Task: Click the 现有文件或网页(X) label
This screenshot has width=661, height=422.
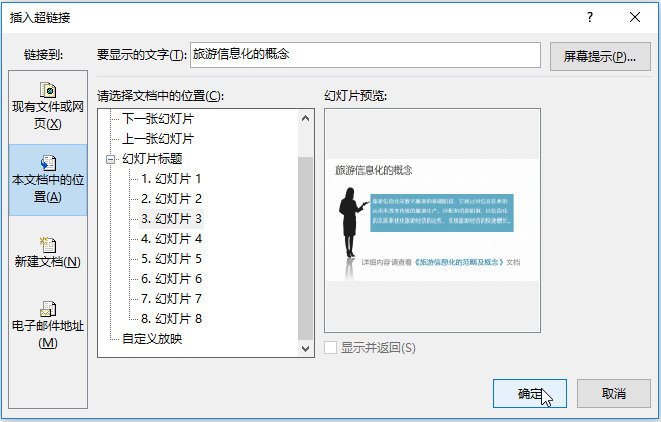Action: tap(48, 115)
